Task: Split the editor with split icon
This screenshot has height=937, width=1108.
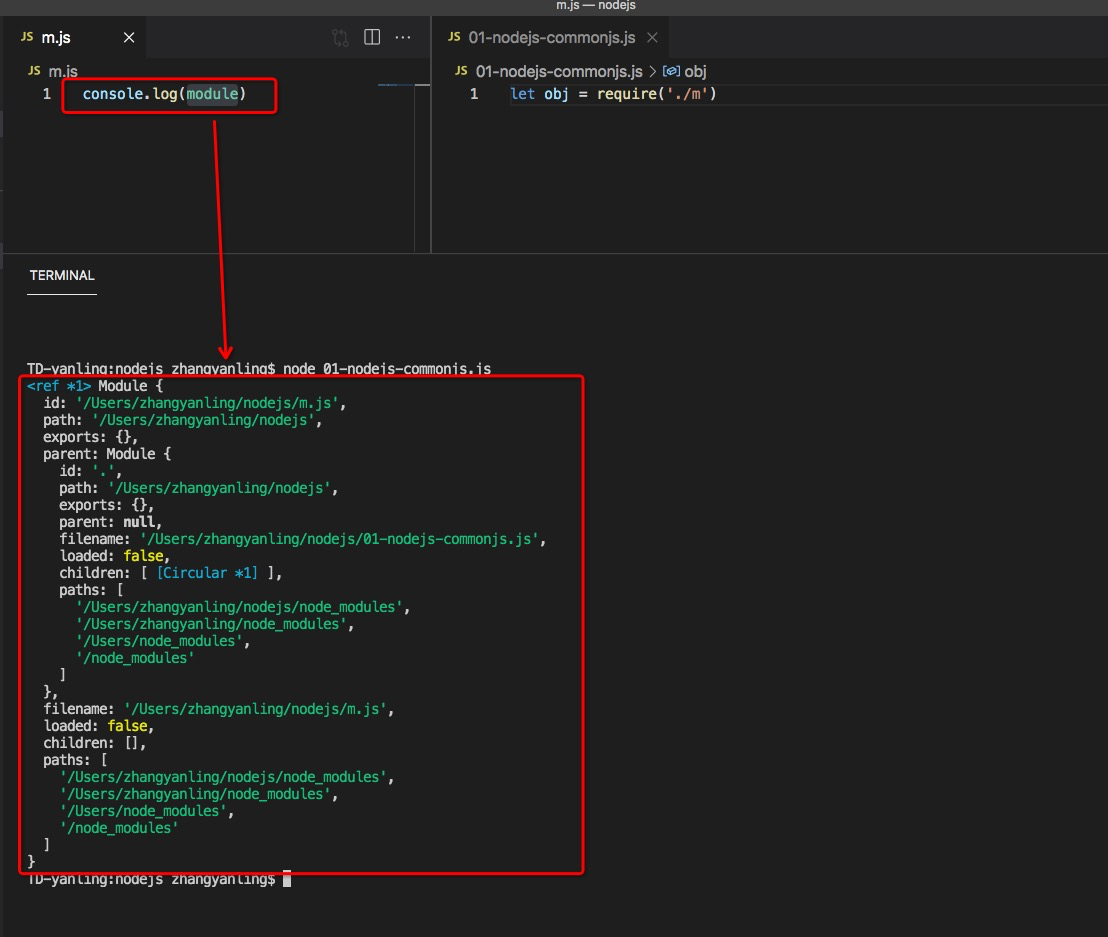Action: click(x=372, y=37)
